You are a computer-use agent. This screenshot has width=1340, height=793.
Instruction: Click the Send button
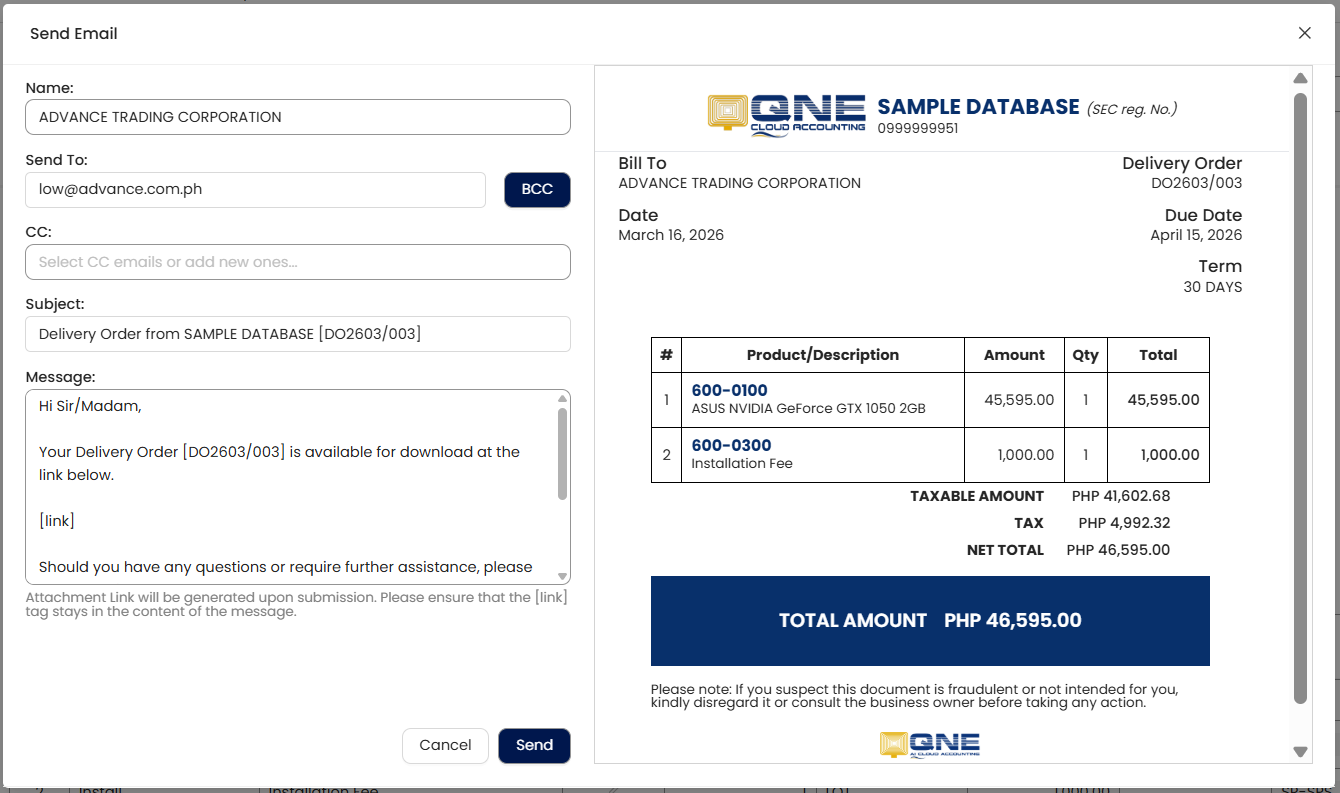(x=534, y=745)
